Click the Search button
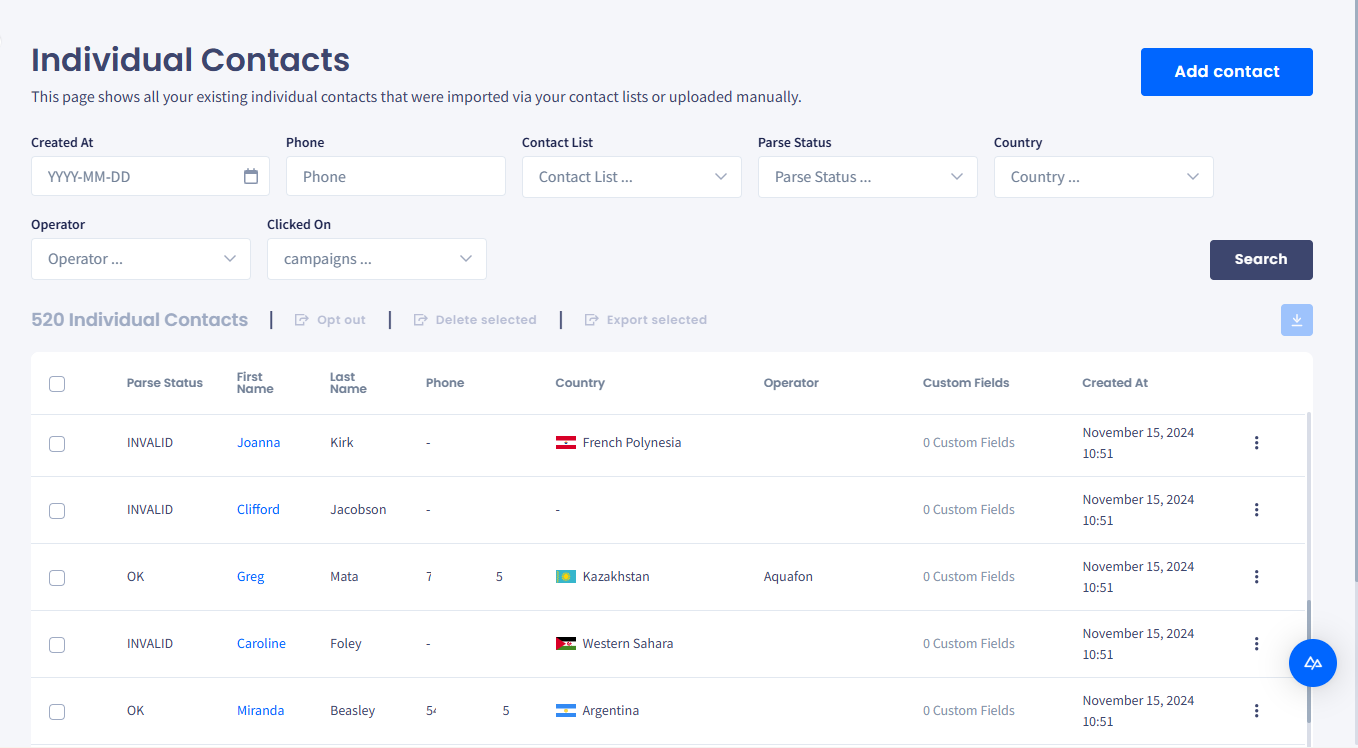The width and height of the screenshot is (1358, 748). [x=1261, y=260]
